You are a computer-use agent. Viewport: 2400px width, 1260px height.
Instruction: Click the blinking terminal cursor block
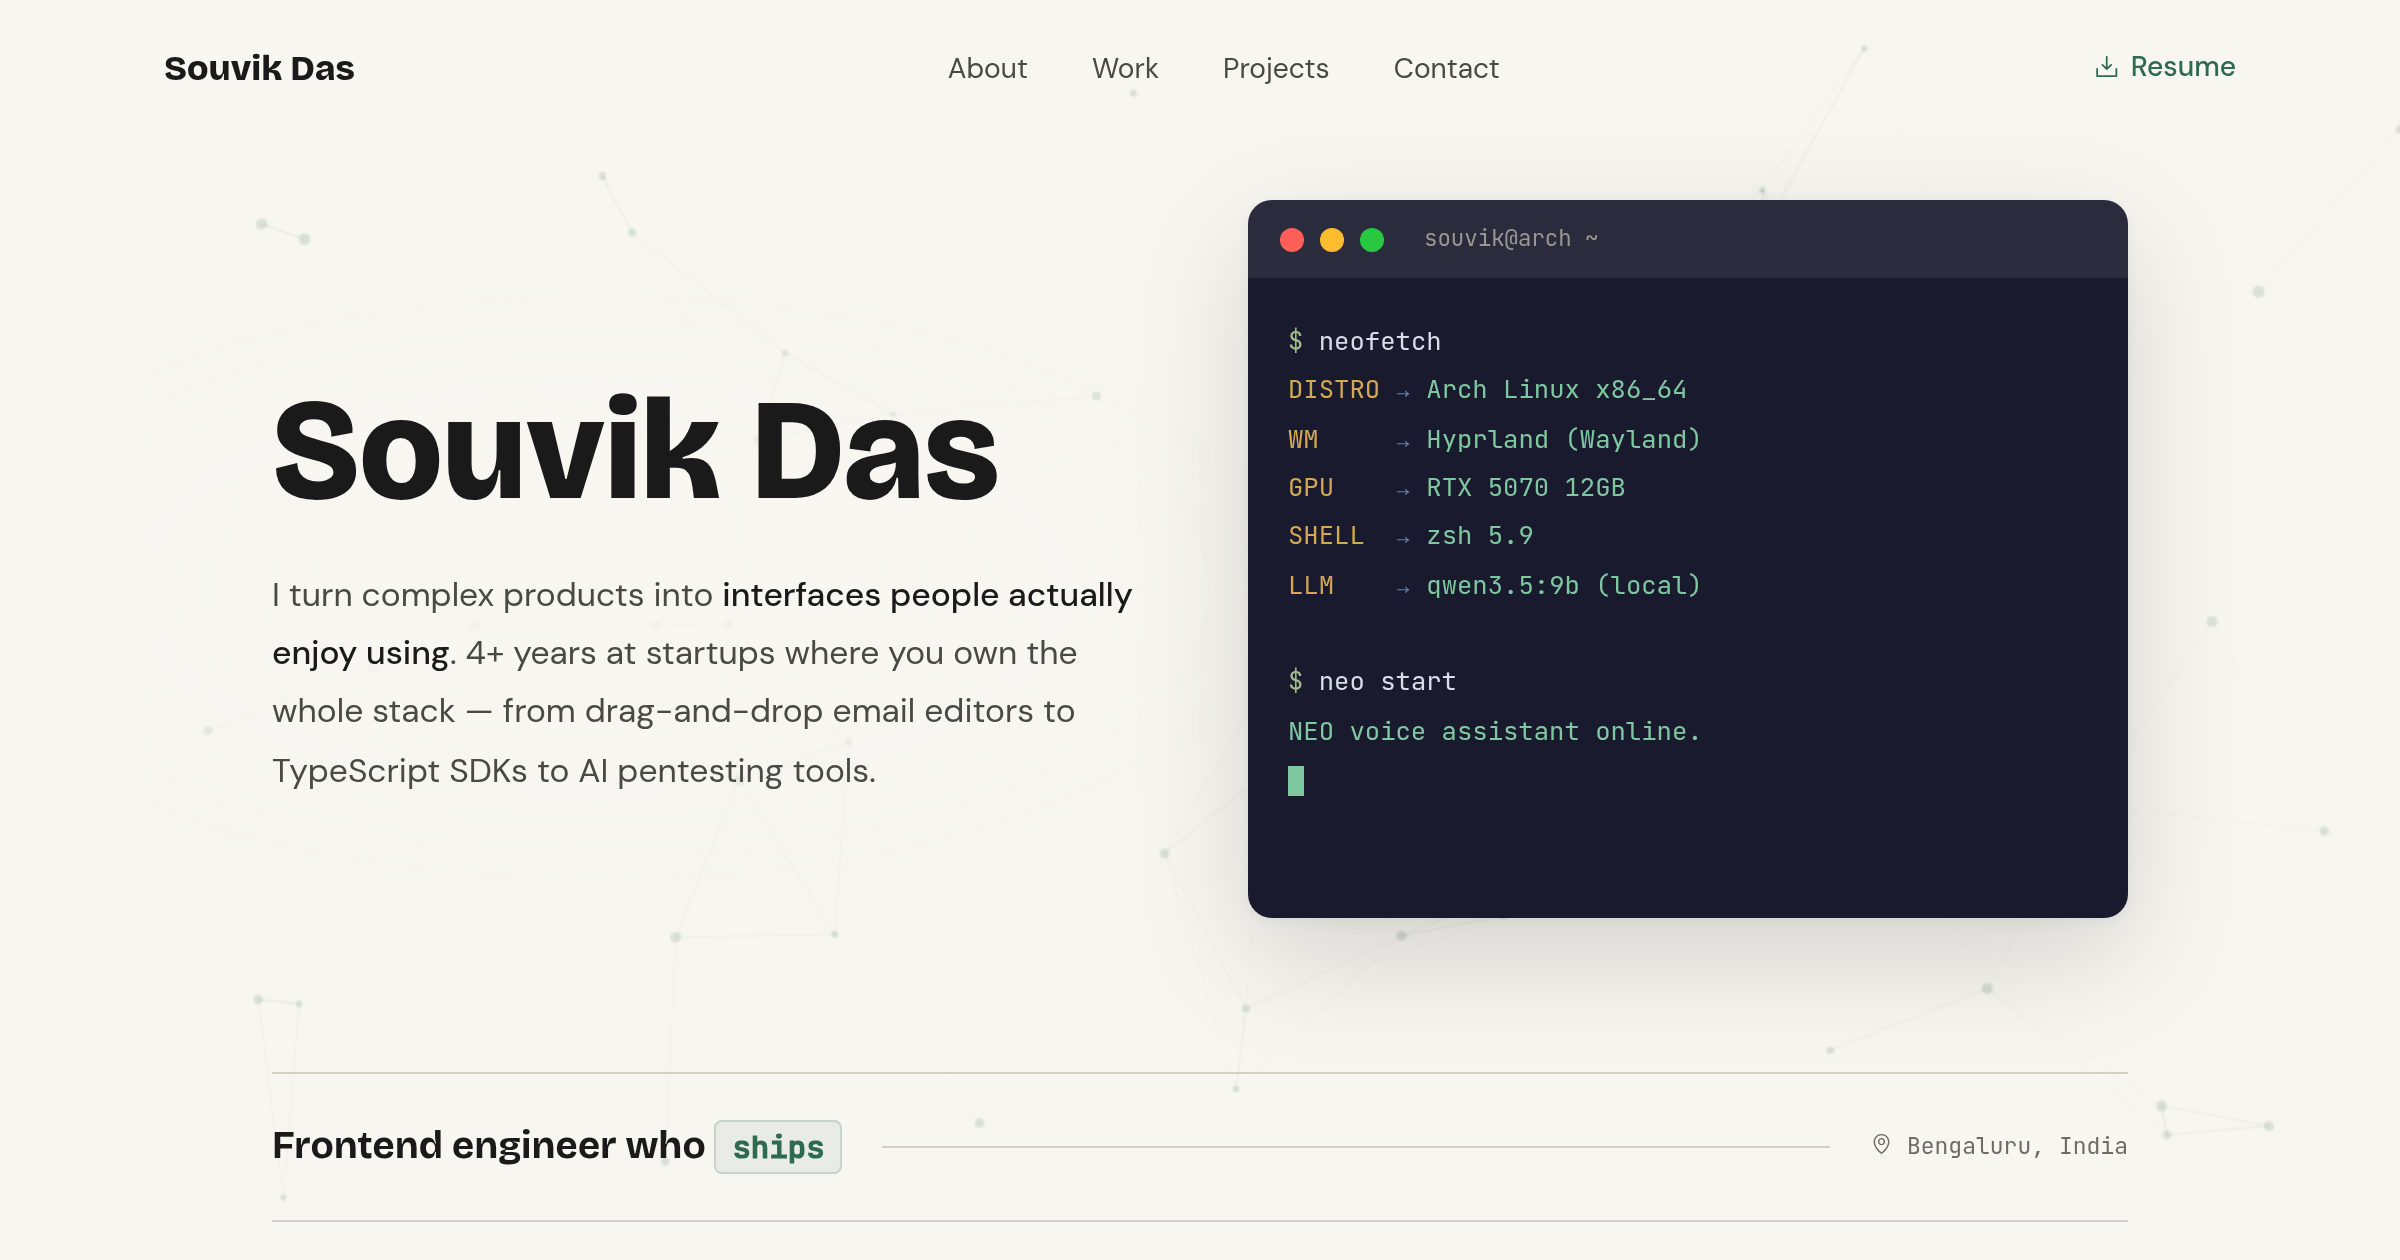click(x=1296, y=781)
